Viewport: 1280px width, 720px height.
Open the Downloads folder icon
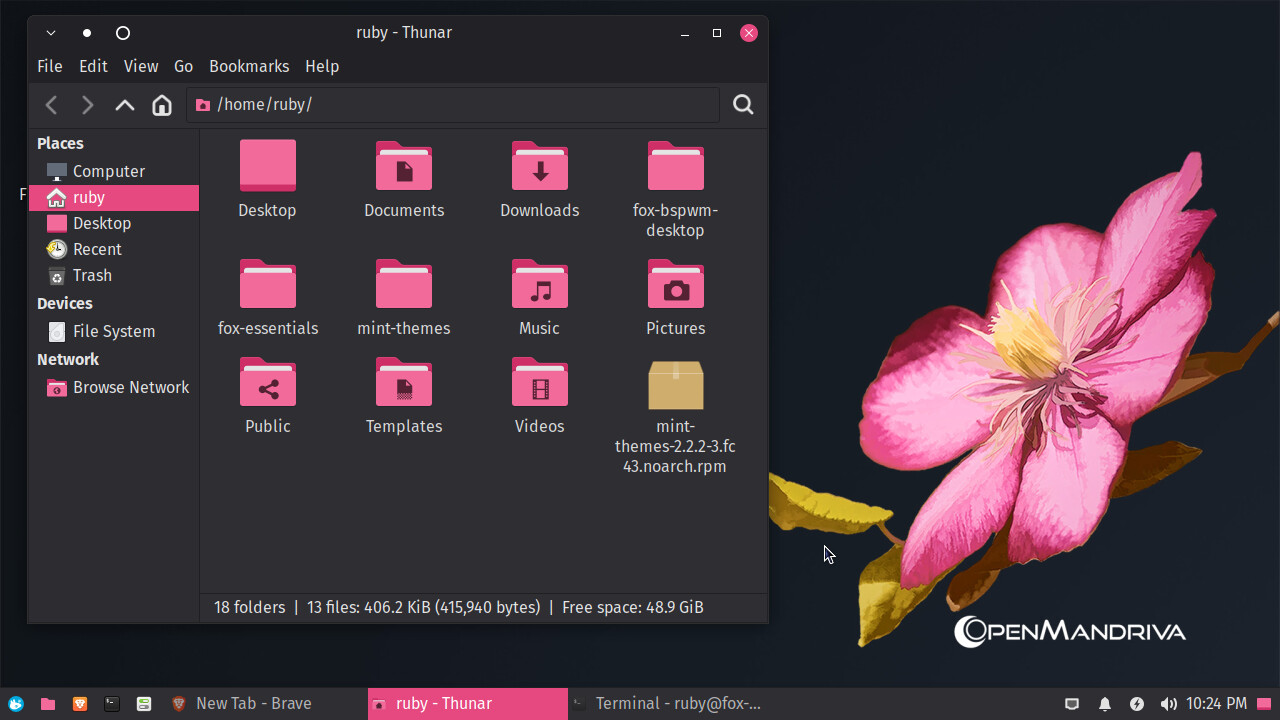tap(540, 167)
